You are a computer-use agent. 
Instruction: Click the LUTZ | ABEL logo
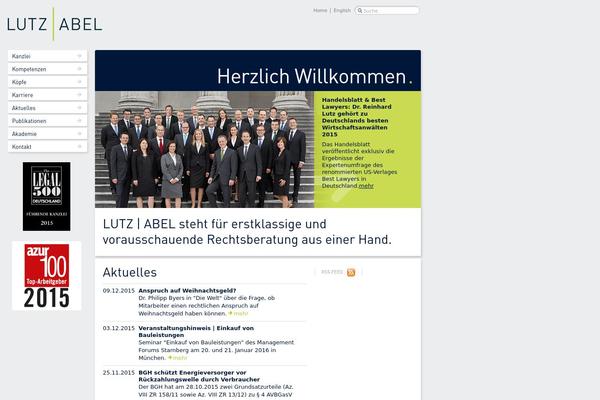click(54, 24)
